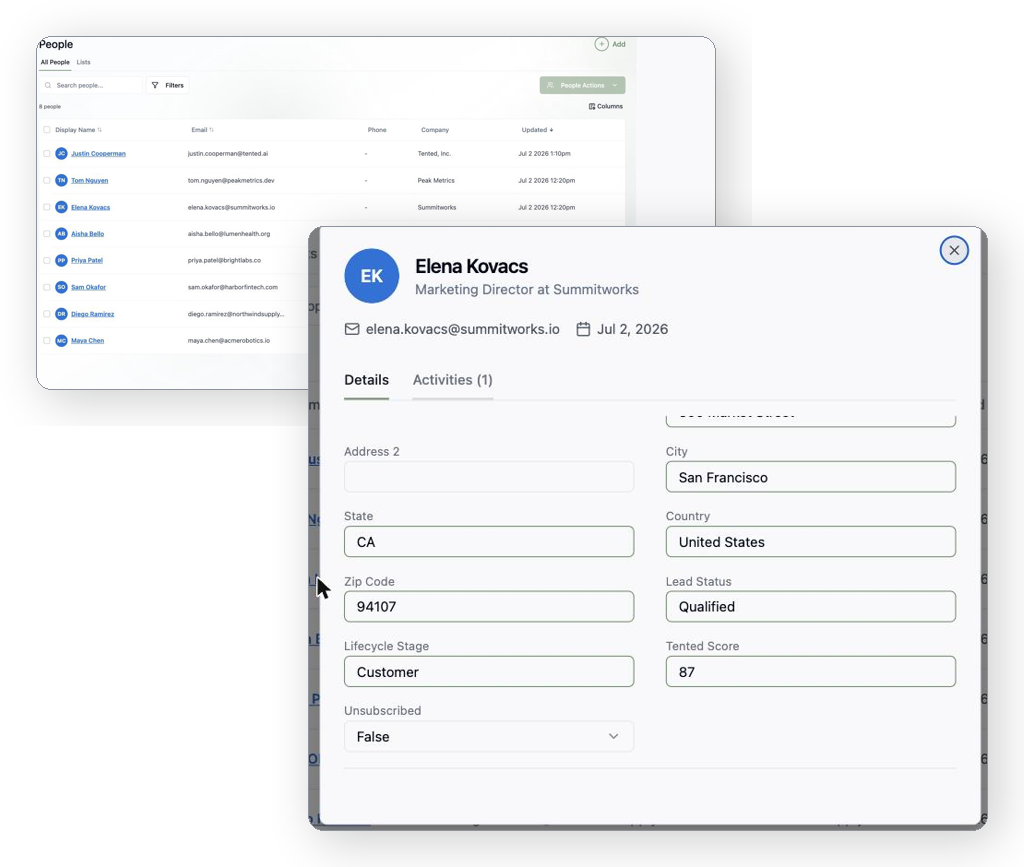This screenshot has height=867, width=1024.
Task: Select the Lists tab
Action: [x=83, y=62]
